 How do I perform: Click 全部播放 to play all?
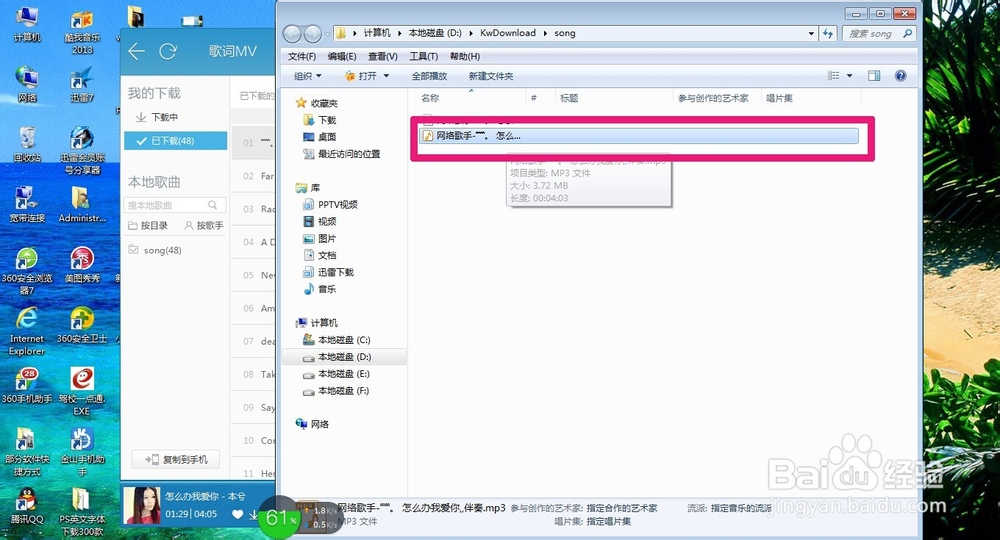point(429,76)
